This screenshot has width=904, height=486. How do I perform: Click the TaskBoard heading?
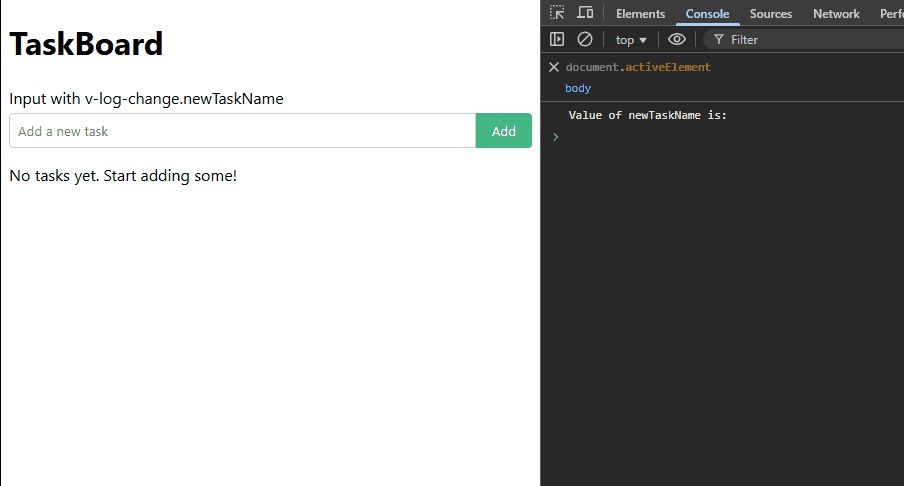86,44
